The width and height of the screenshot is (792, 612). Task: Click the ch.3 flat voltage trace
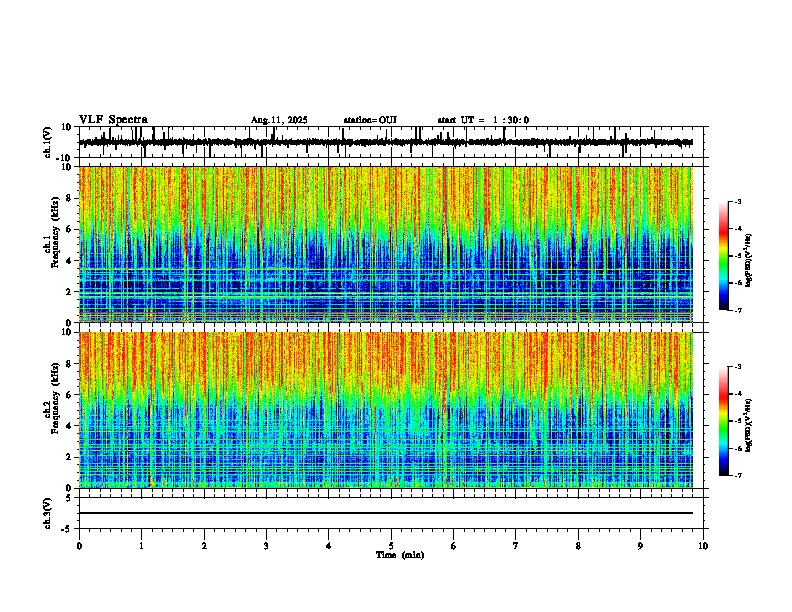click(386, 513)
